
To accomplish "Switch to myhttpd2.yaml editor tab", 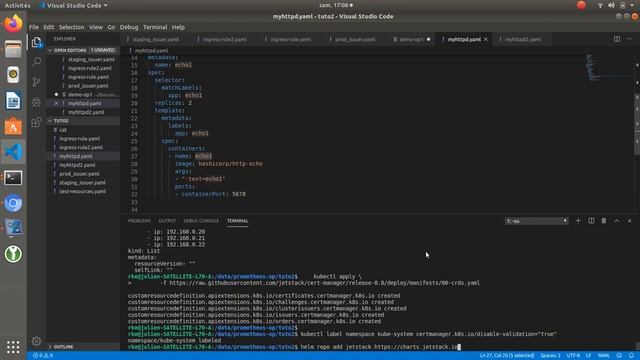I will [523, 40].
